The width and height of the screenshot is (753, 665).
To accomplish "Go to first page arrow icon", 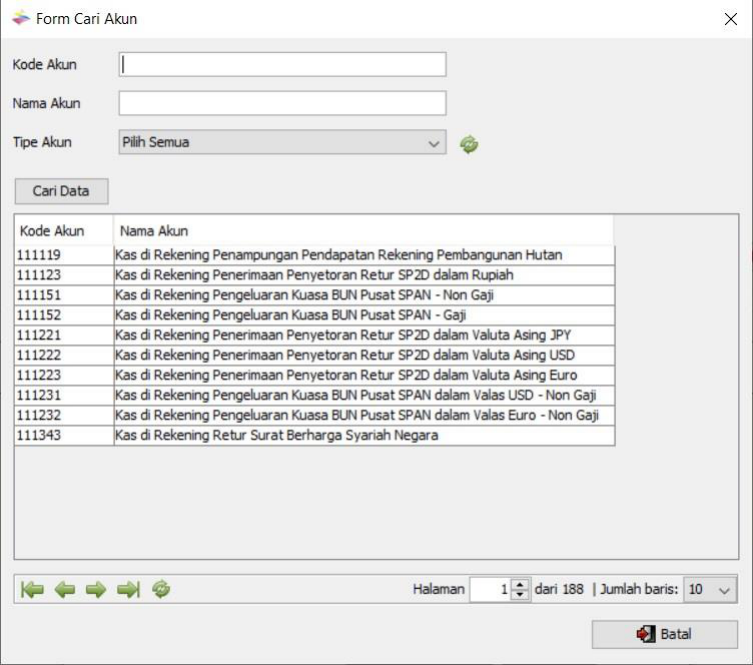I will [32, 590].
